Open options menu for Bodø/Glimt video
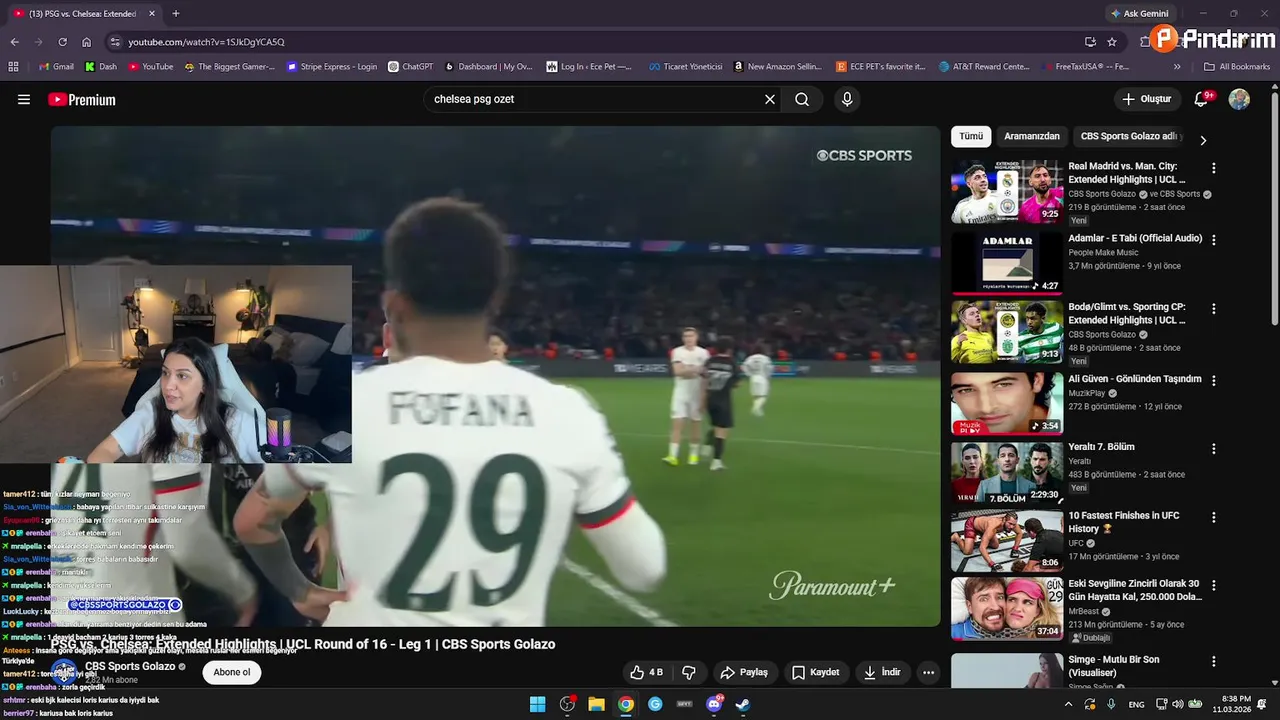The height and width of the screenshot is (720, 1280). (x=1214, y=310)
